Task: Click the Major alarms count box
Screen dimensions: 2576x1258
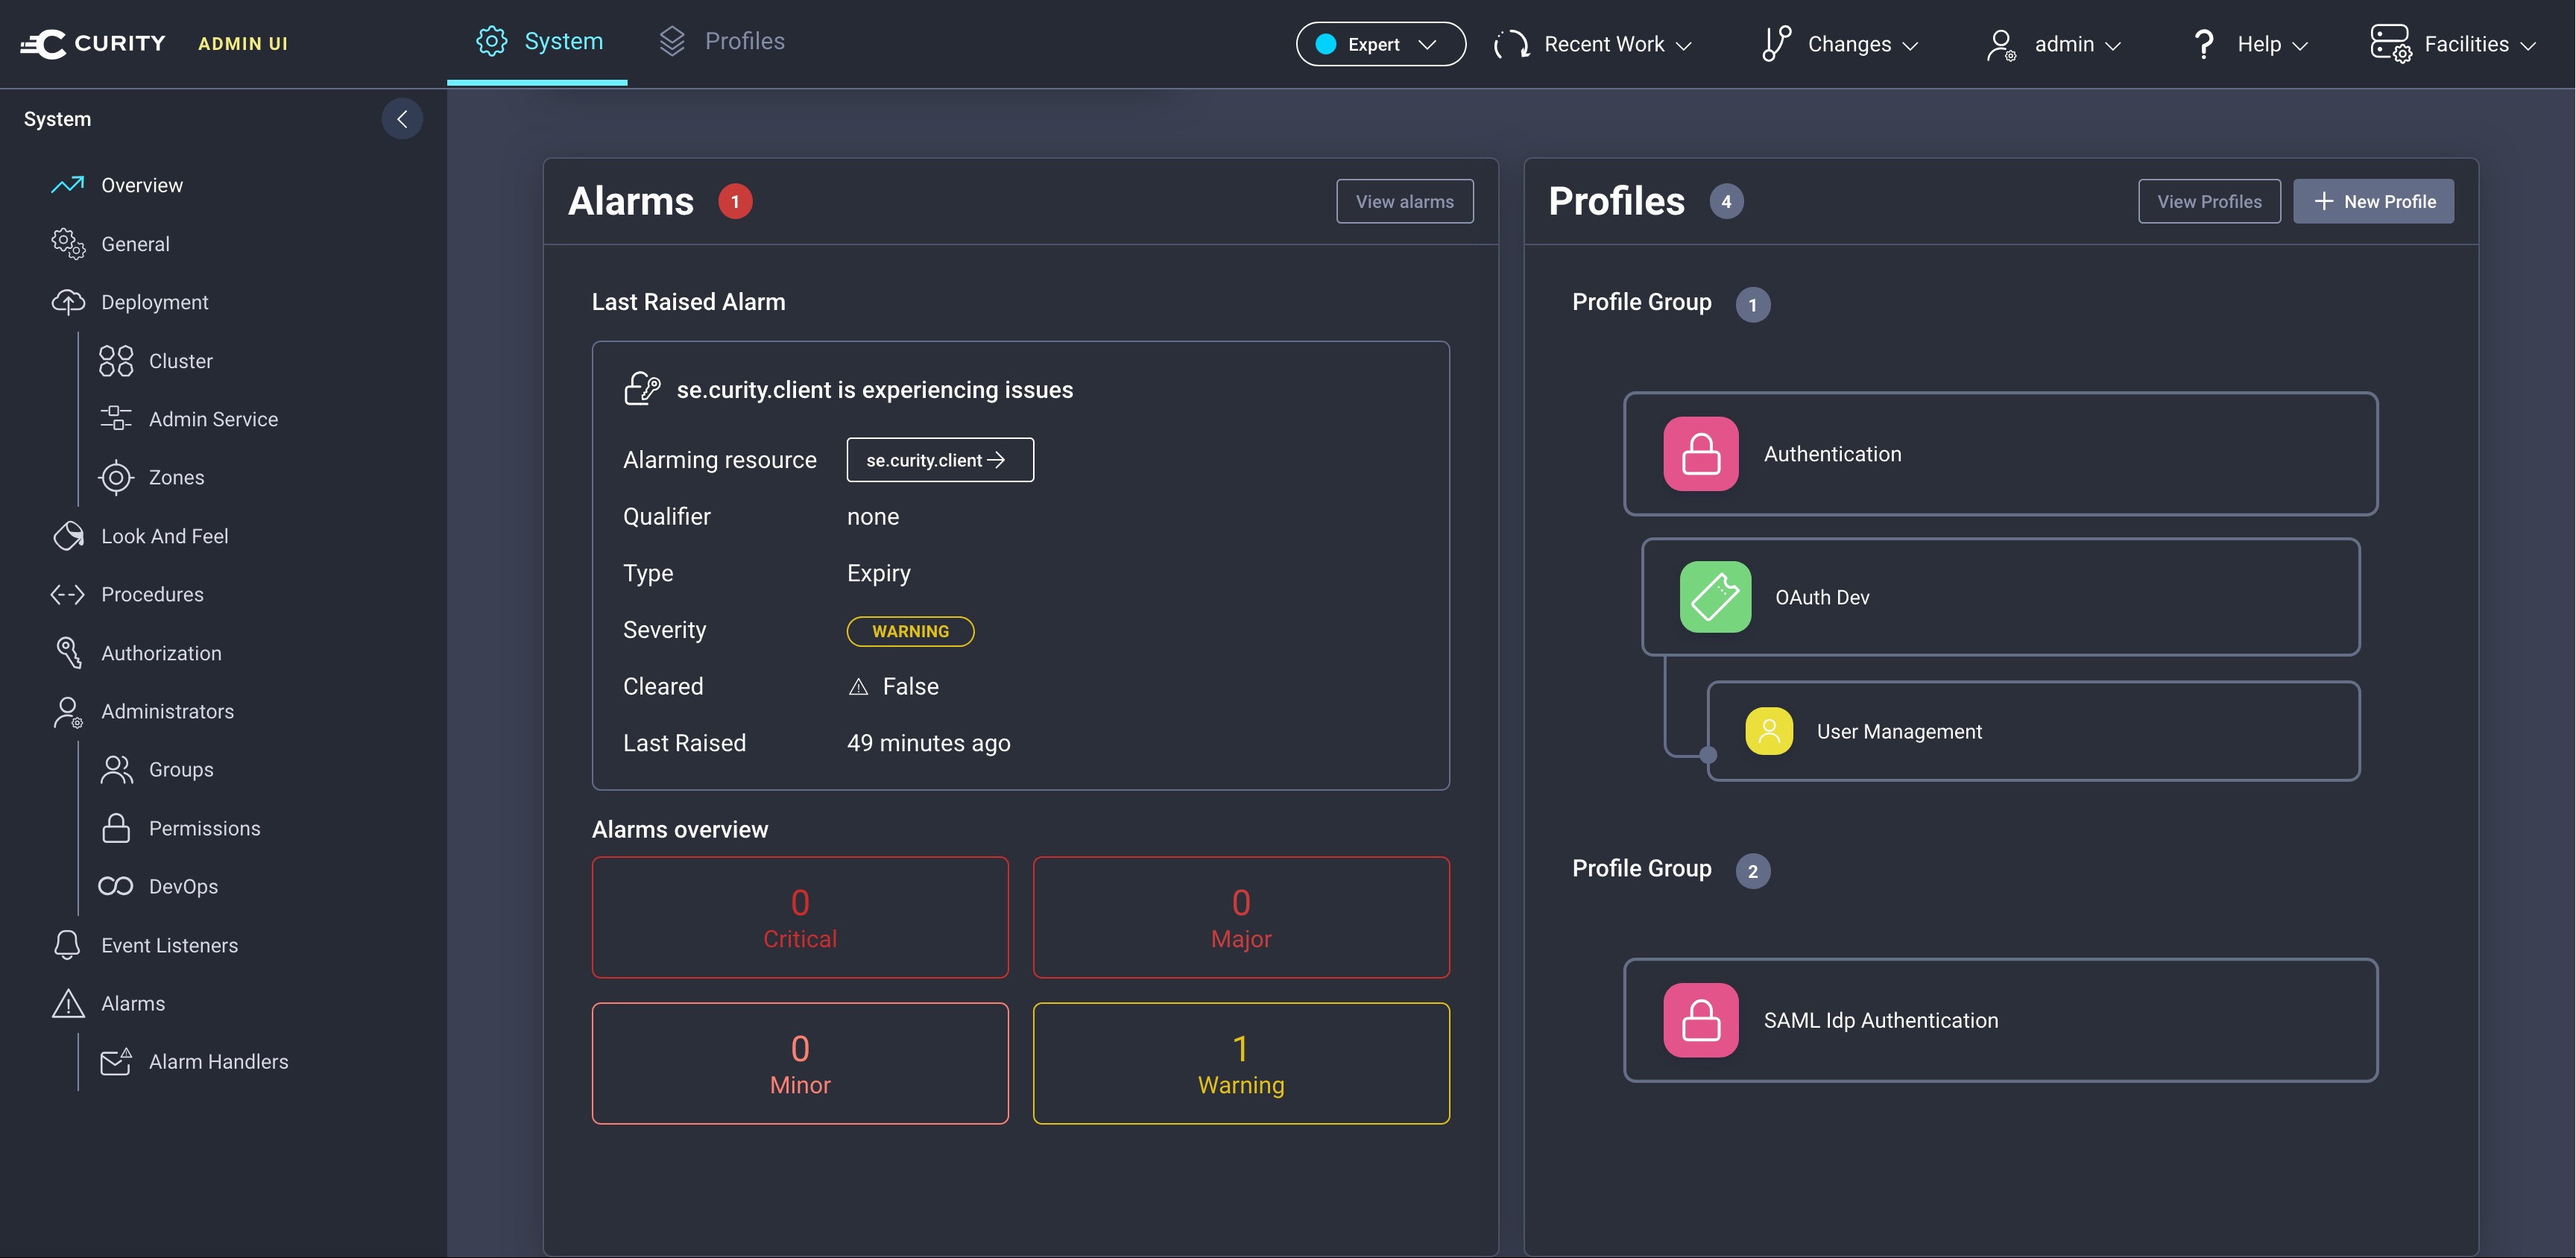Action: 1241,917
